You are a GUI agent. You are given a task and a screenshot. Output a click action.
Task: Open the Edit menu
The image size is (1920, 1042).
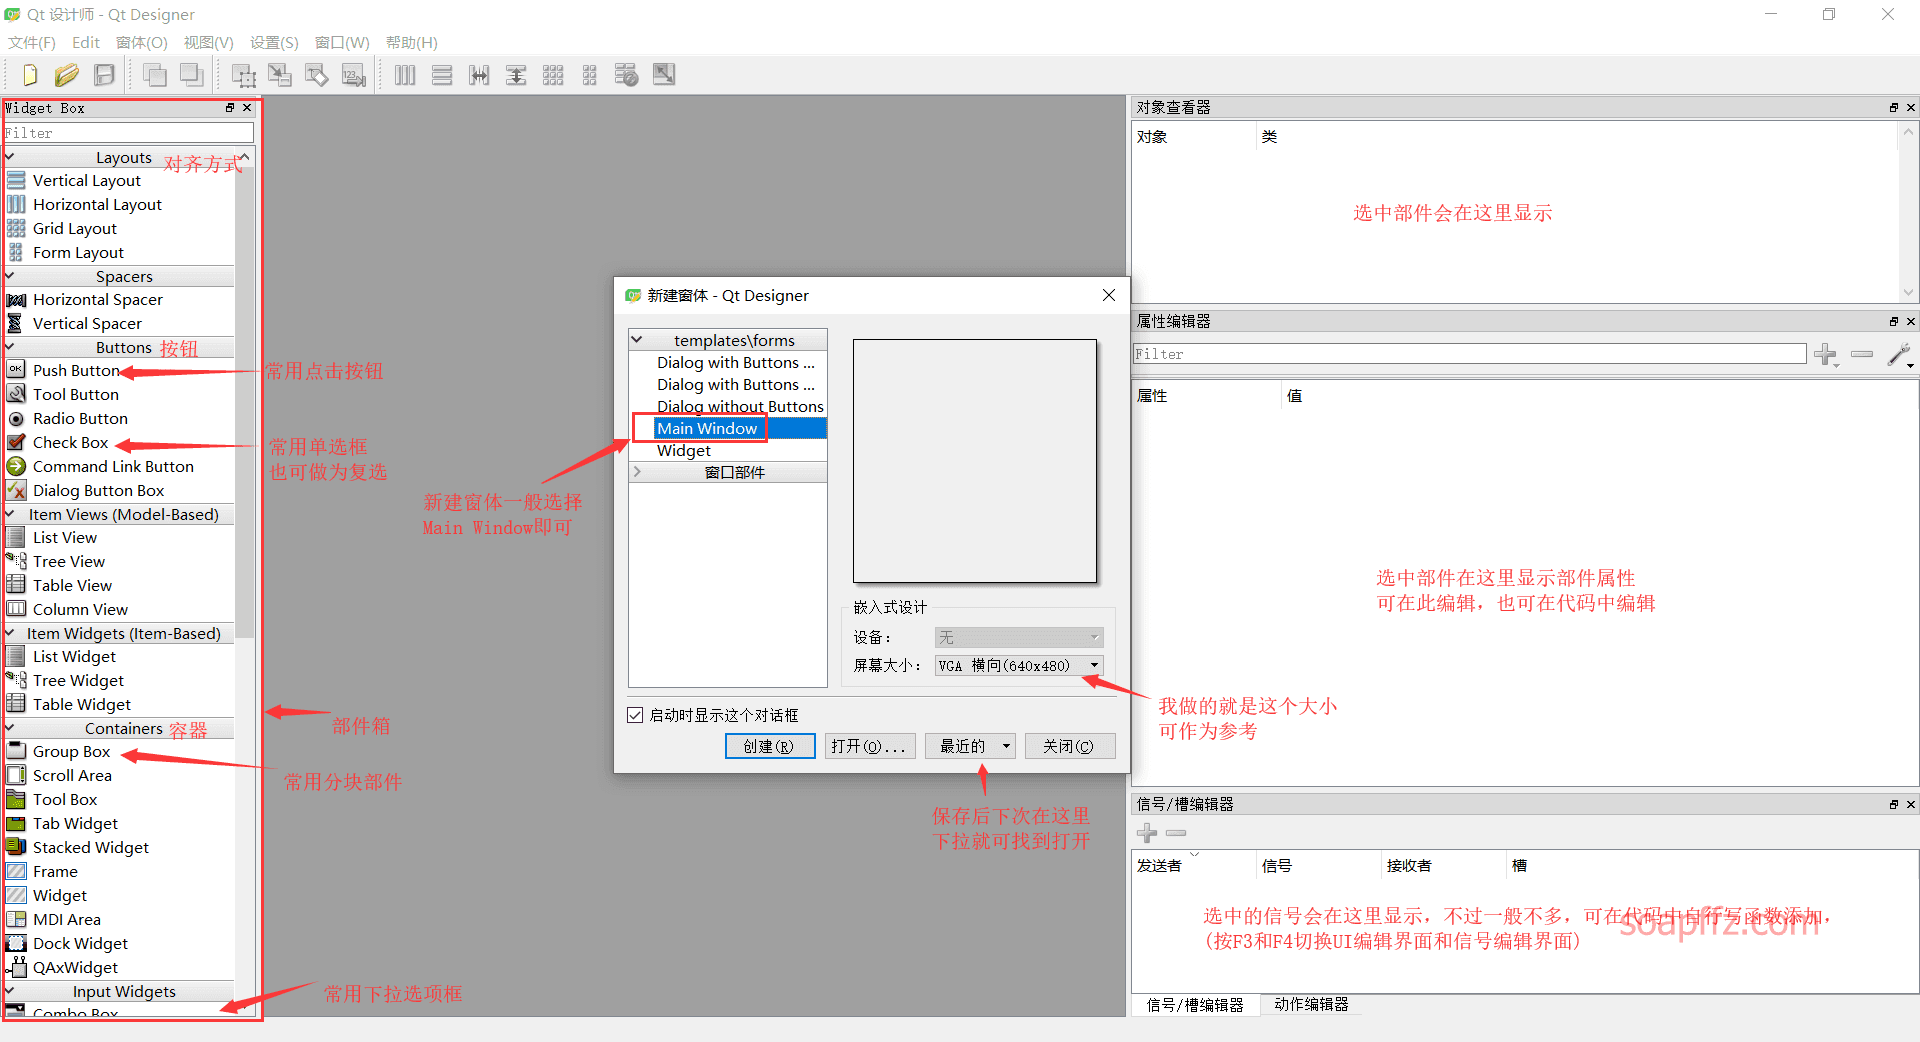coord(86,42)
